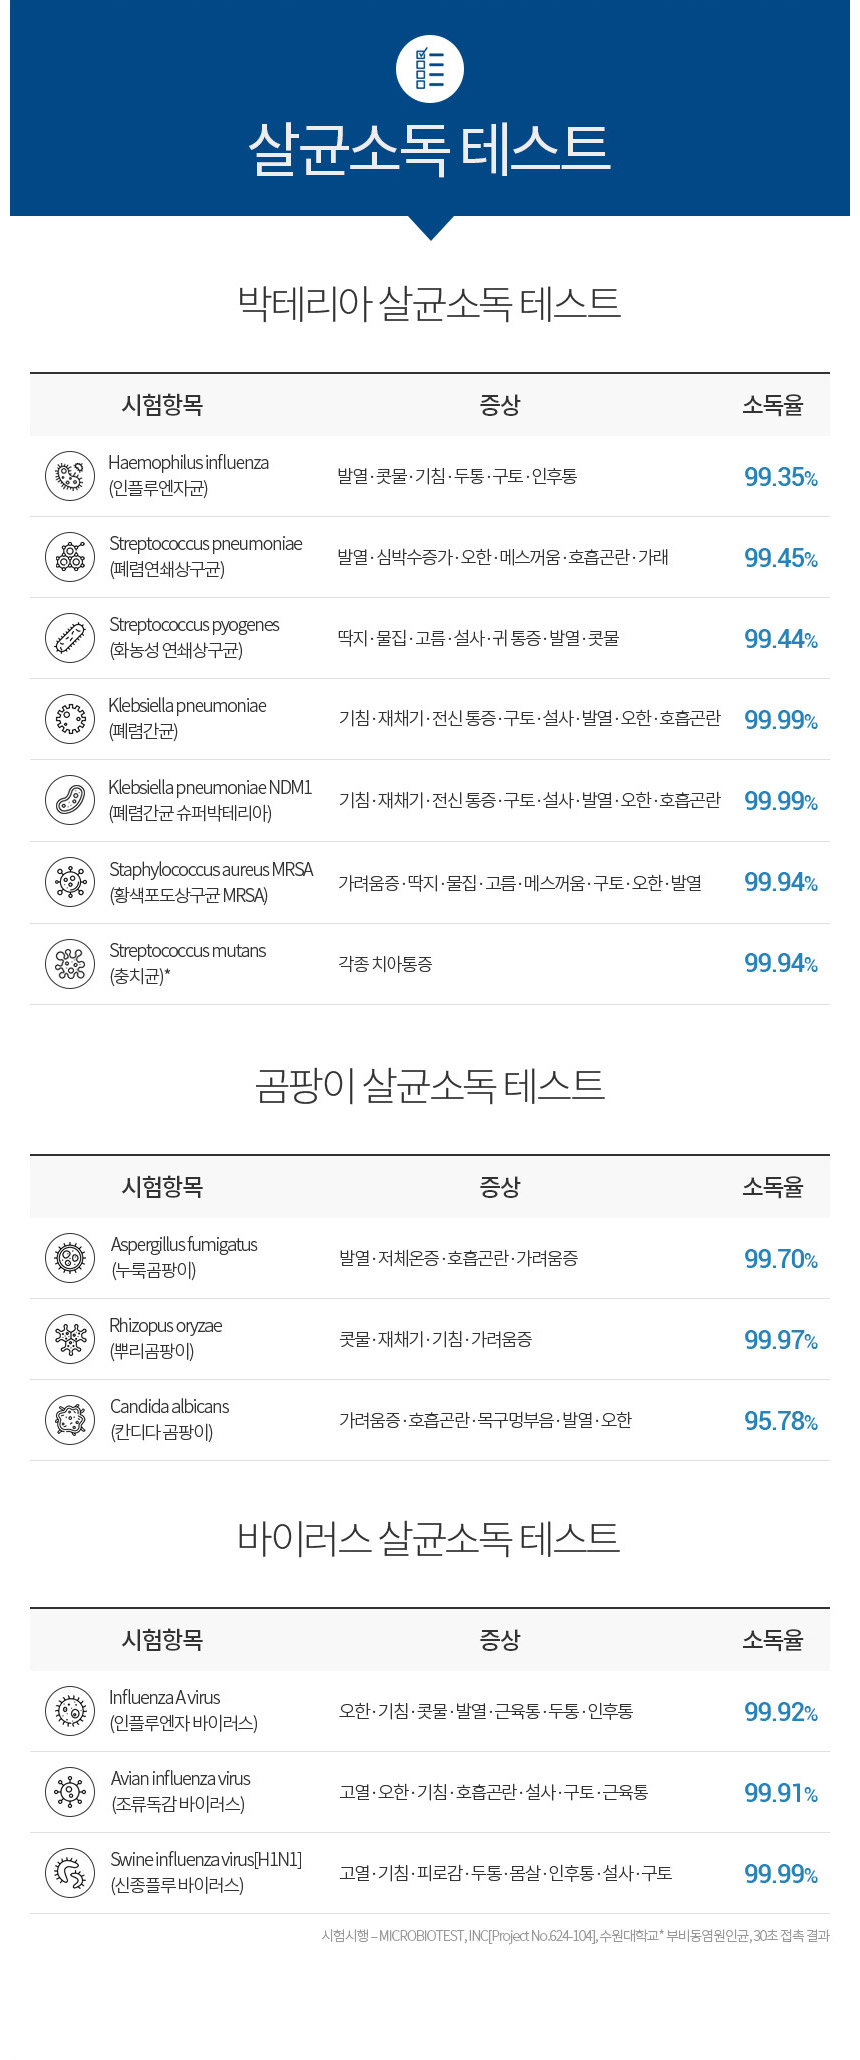
Task: Click the Streptococcus pyogenes rod-shaped bacteria icon
Action: [70, 638]
